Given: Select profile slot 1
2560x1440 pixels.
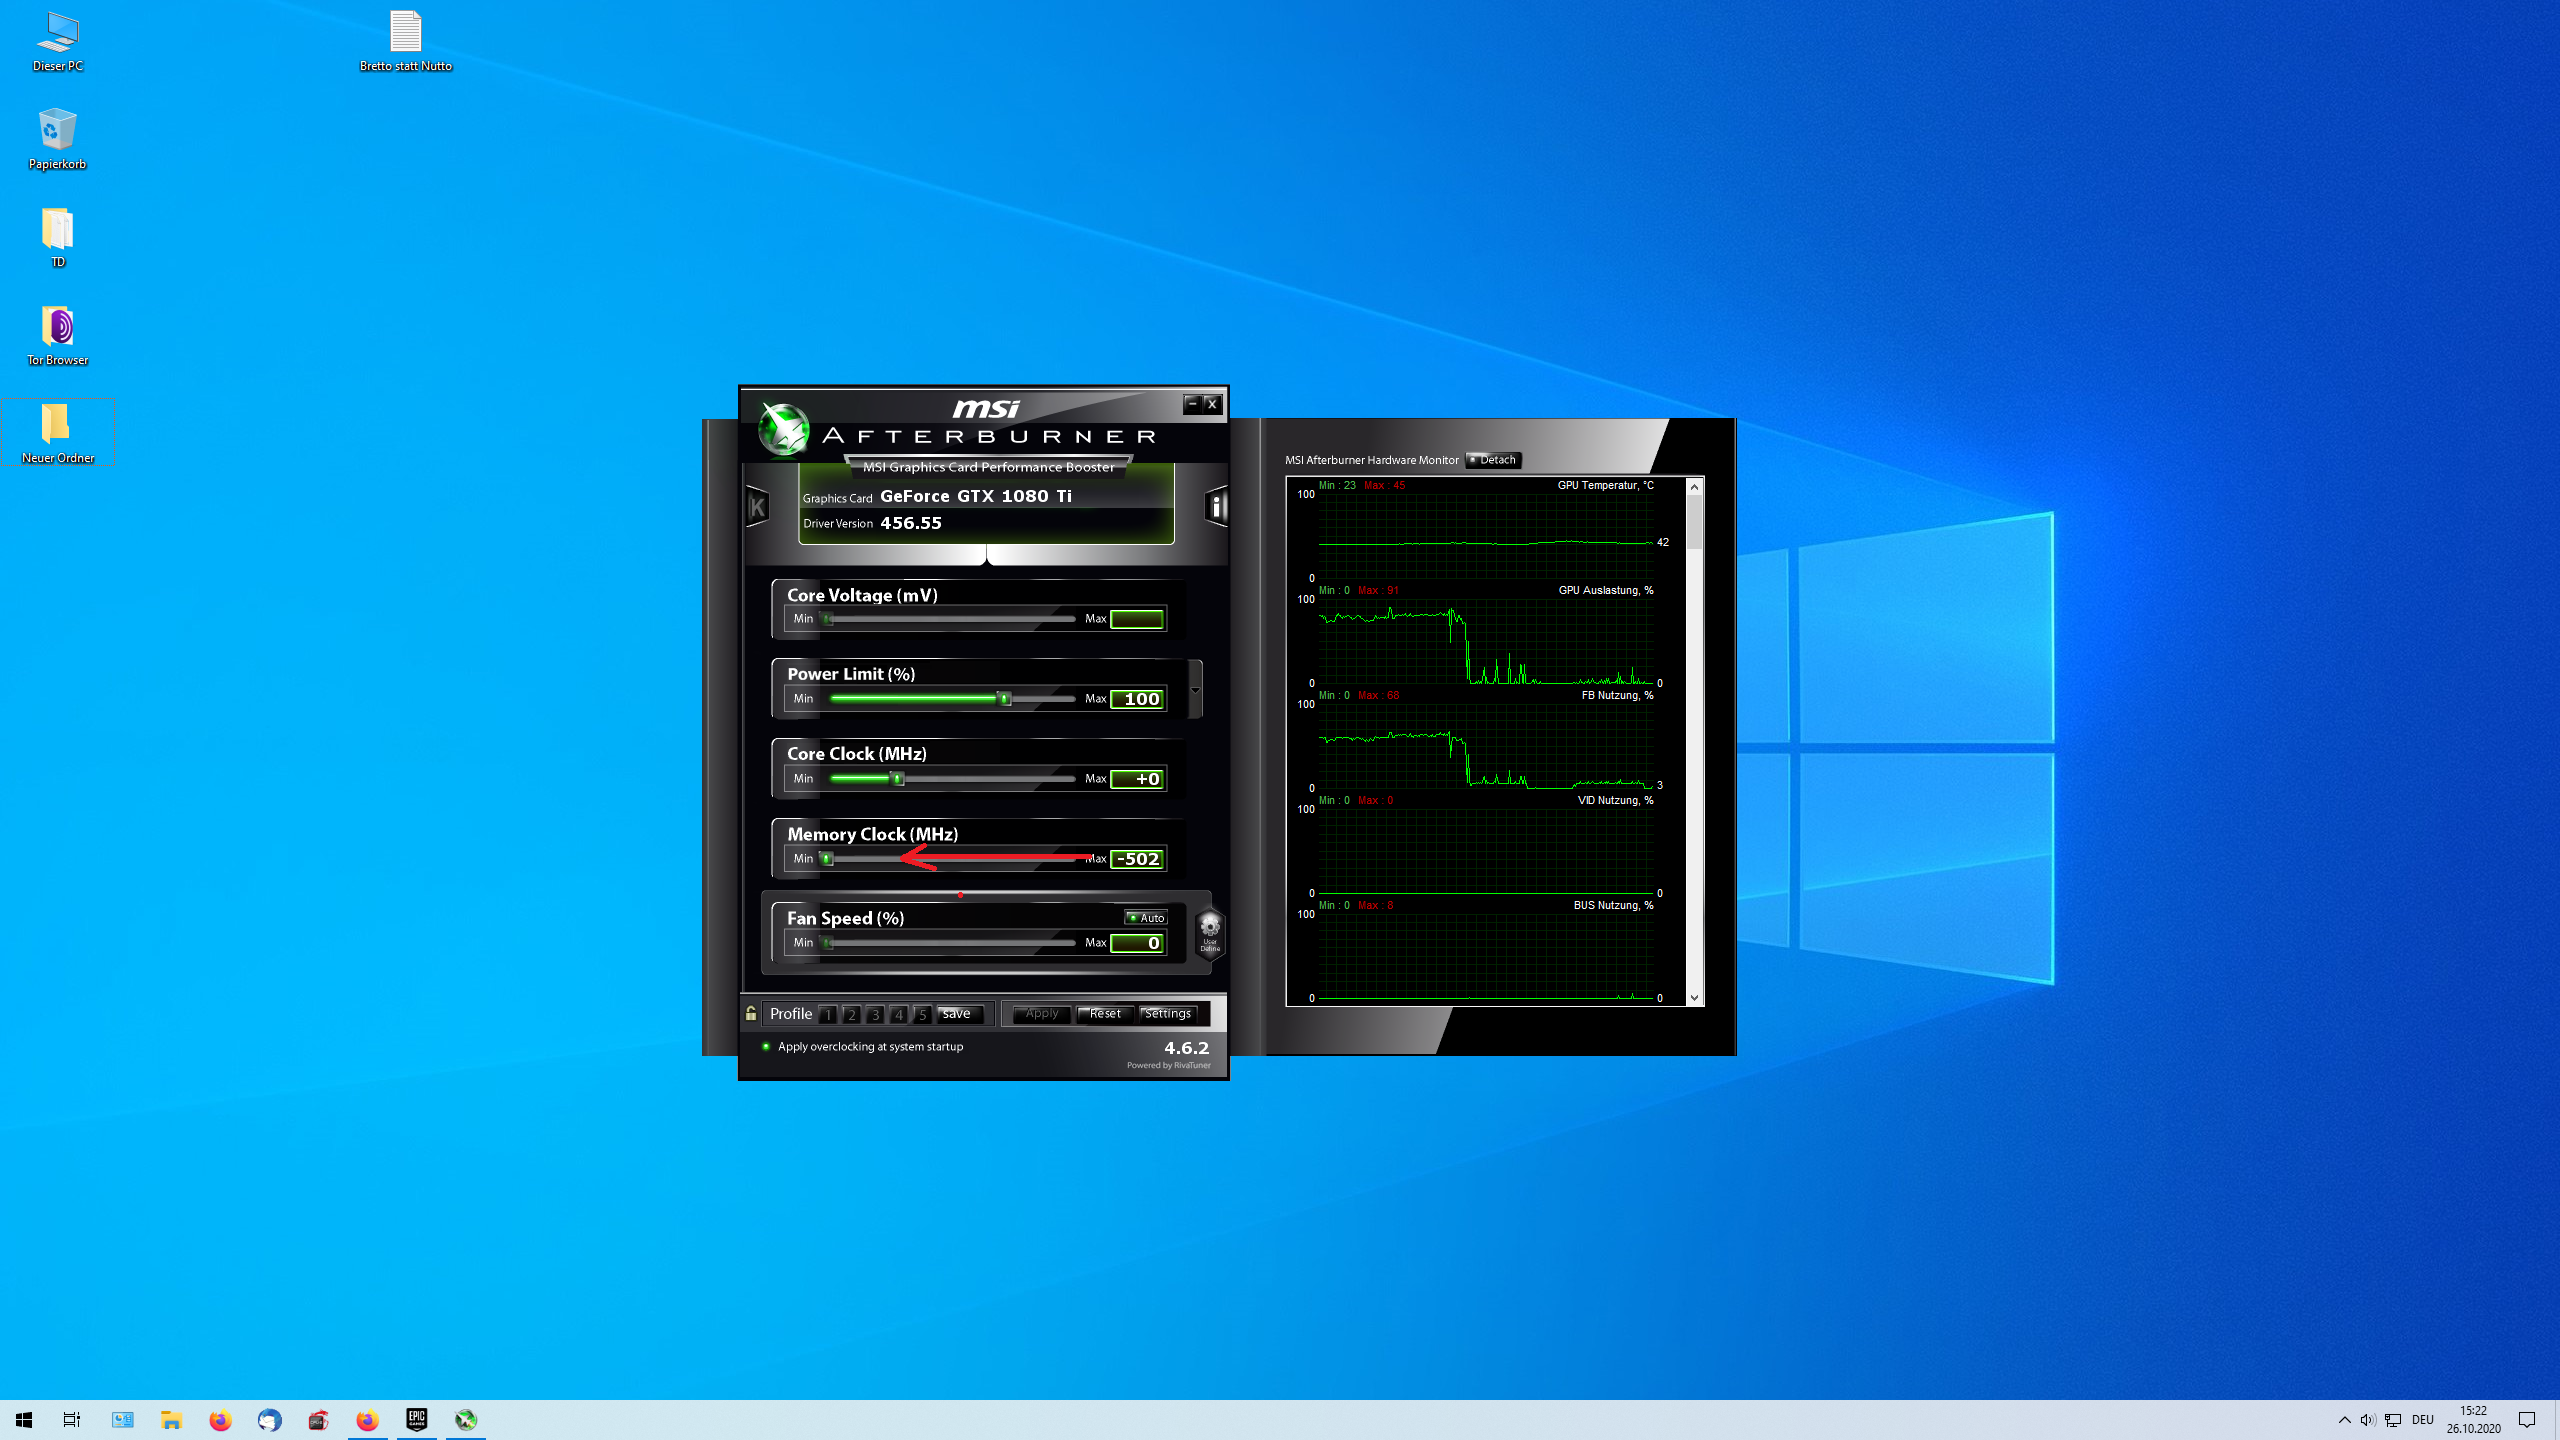Looking at the screenshot, I should pyautogui.click(x=828, y=1014).
